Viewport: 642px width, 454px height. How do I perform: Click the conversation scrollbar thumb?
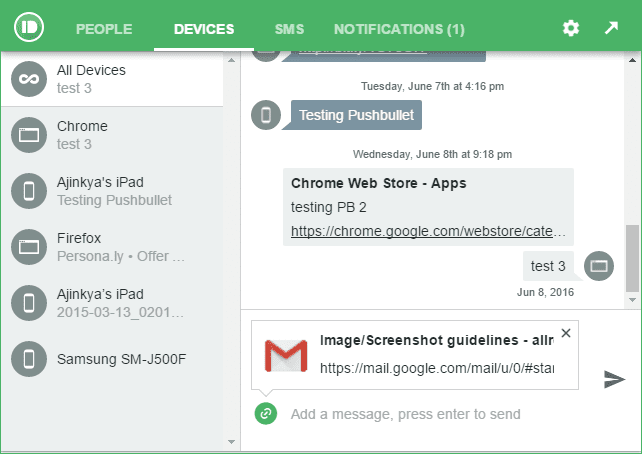point(633,258)
